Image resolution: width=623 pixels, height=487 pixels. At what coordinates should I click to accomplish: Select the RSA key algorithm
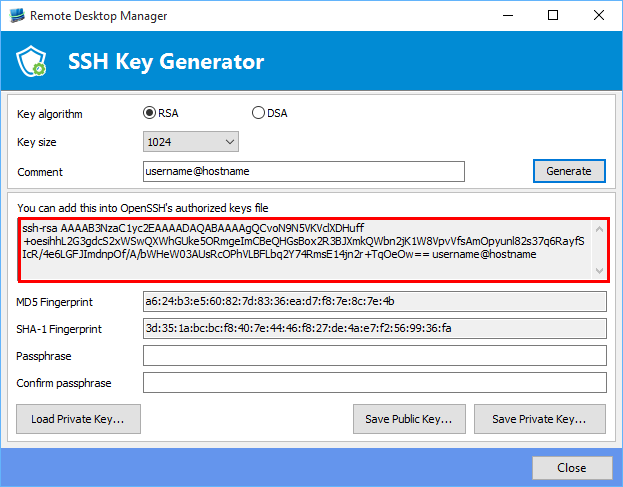[151, 113]
